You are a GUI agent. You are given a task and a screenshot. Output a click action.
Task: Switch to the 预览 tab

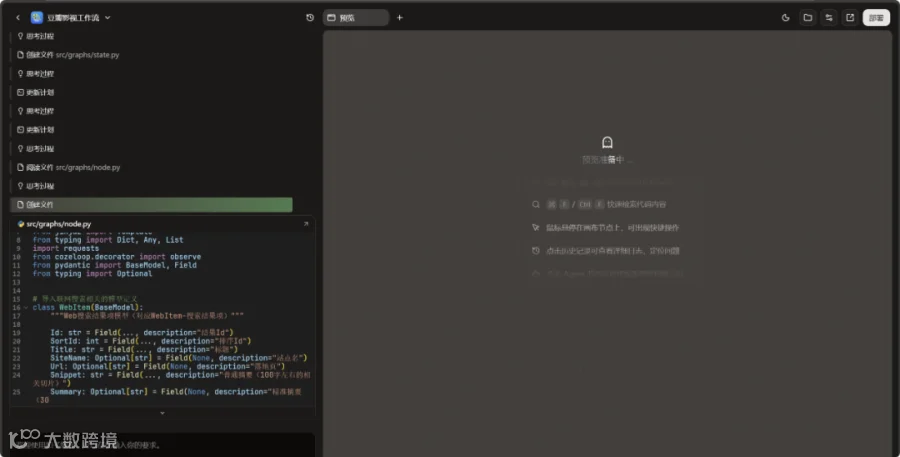point(355,18)
